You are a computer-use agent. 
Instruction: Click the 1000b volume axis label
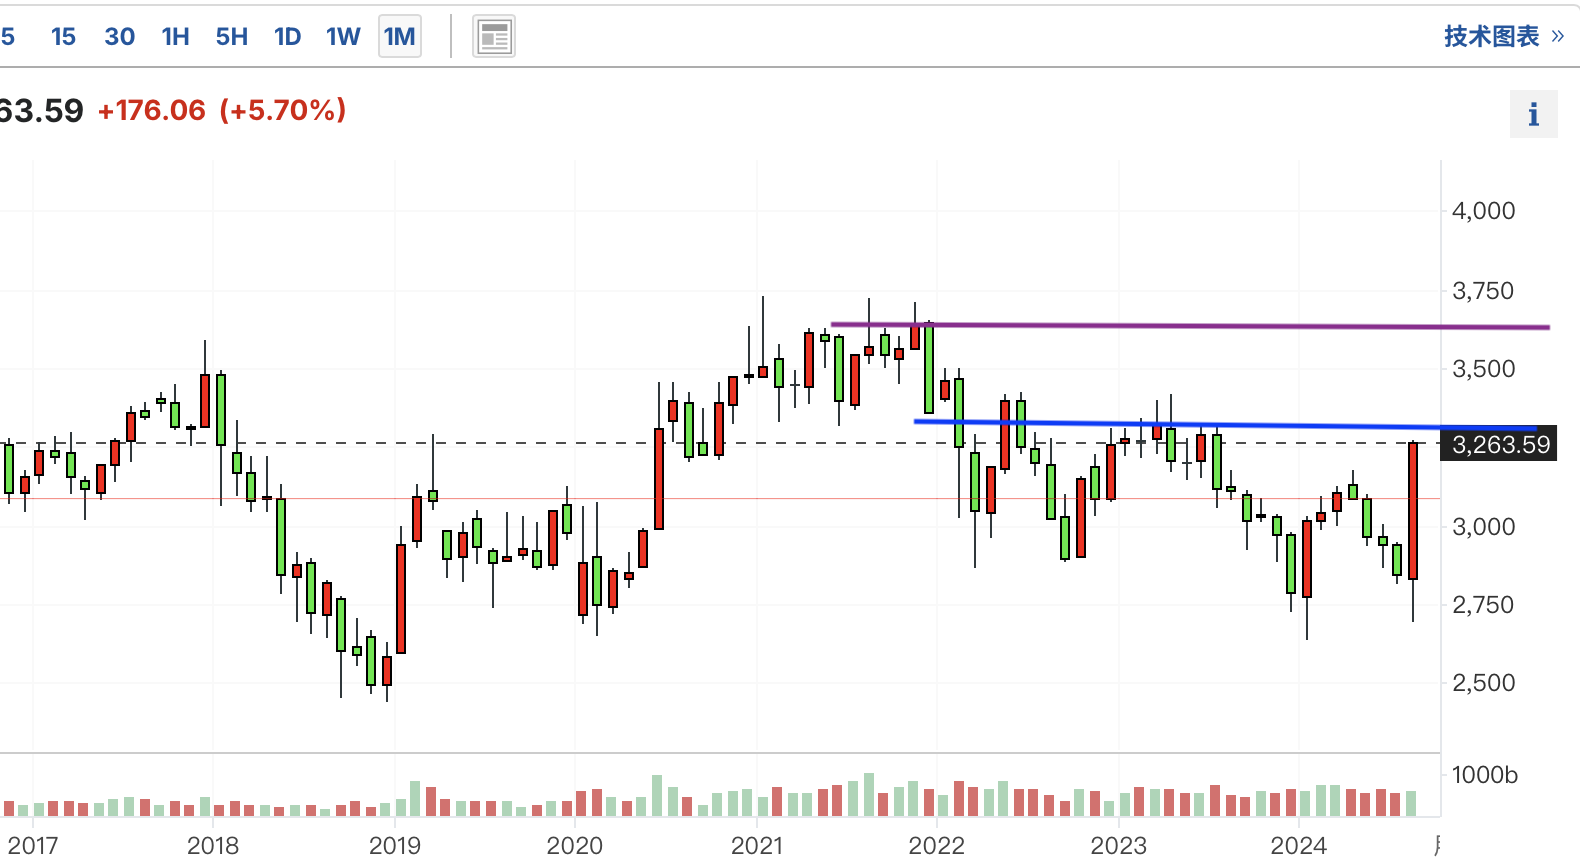1484,775
